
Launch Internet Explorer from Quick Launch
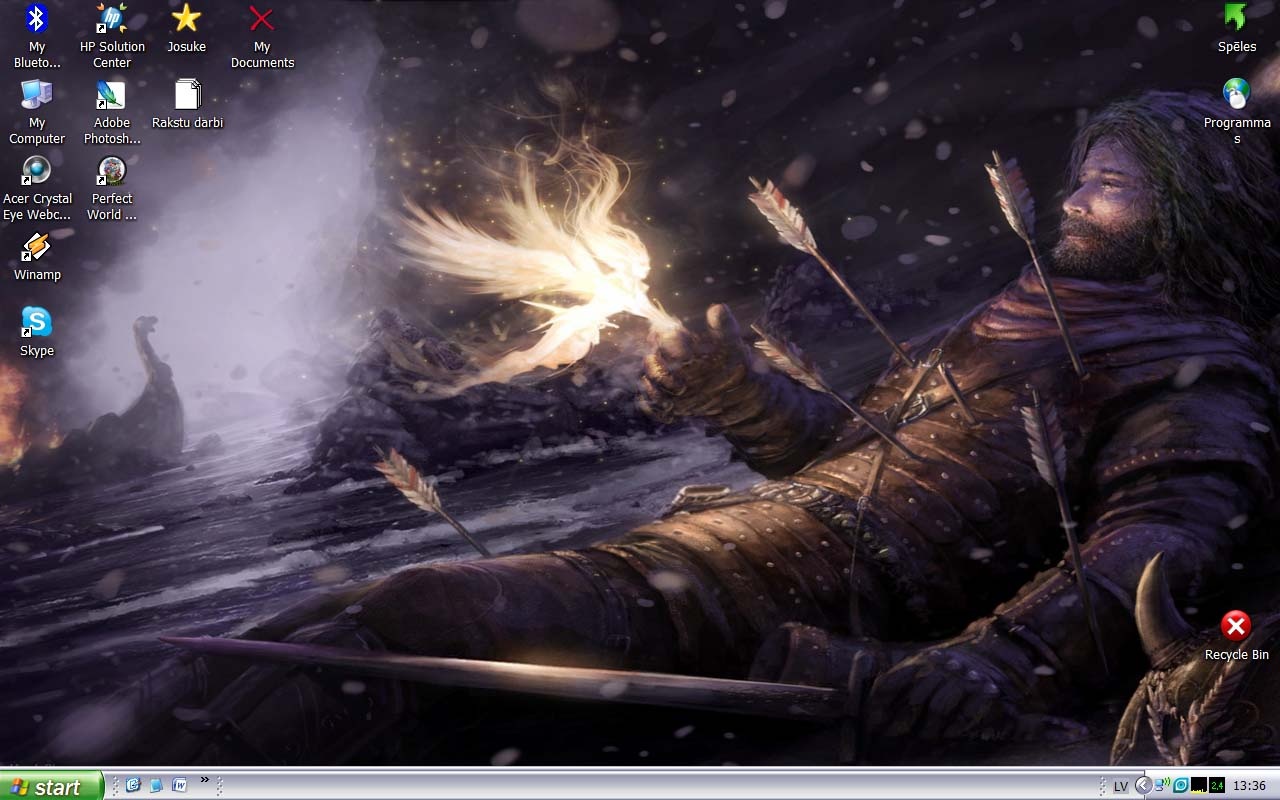(x=132, y=786)
